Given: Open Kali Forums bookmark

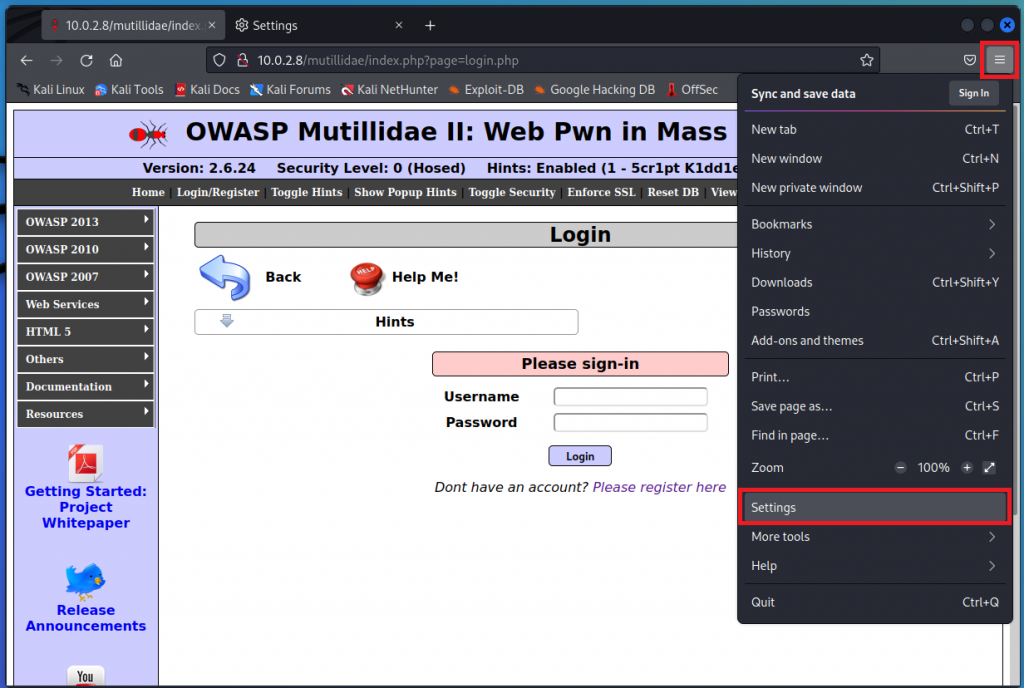Looking at the screenshot, I should click(x=290, y=89).
